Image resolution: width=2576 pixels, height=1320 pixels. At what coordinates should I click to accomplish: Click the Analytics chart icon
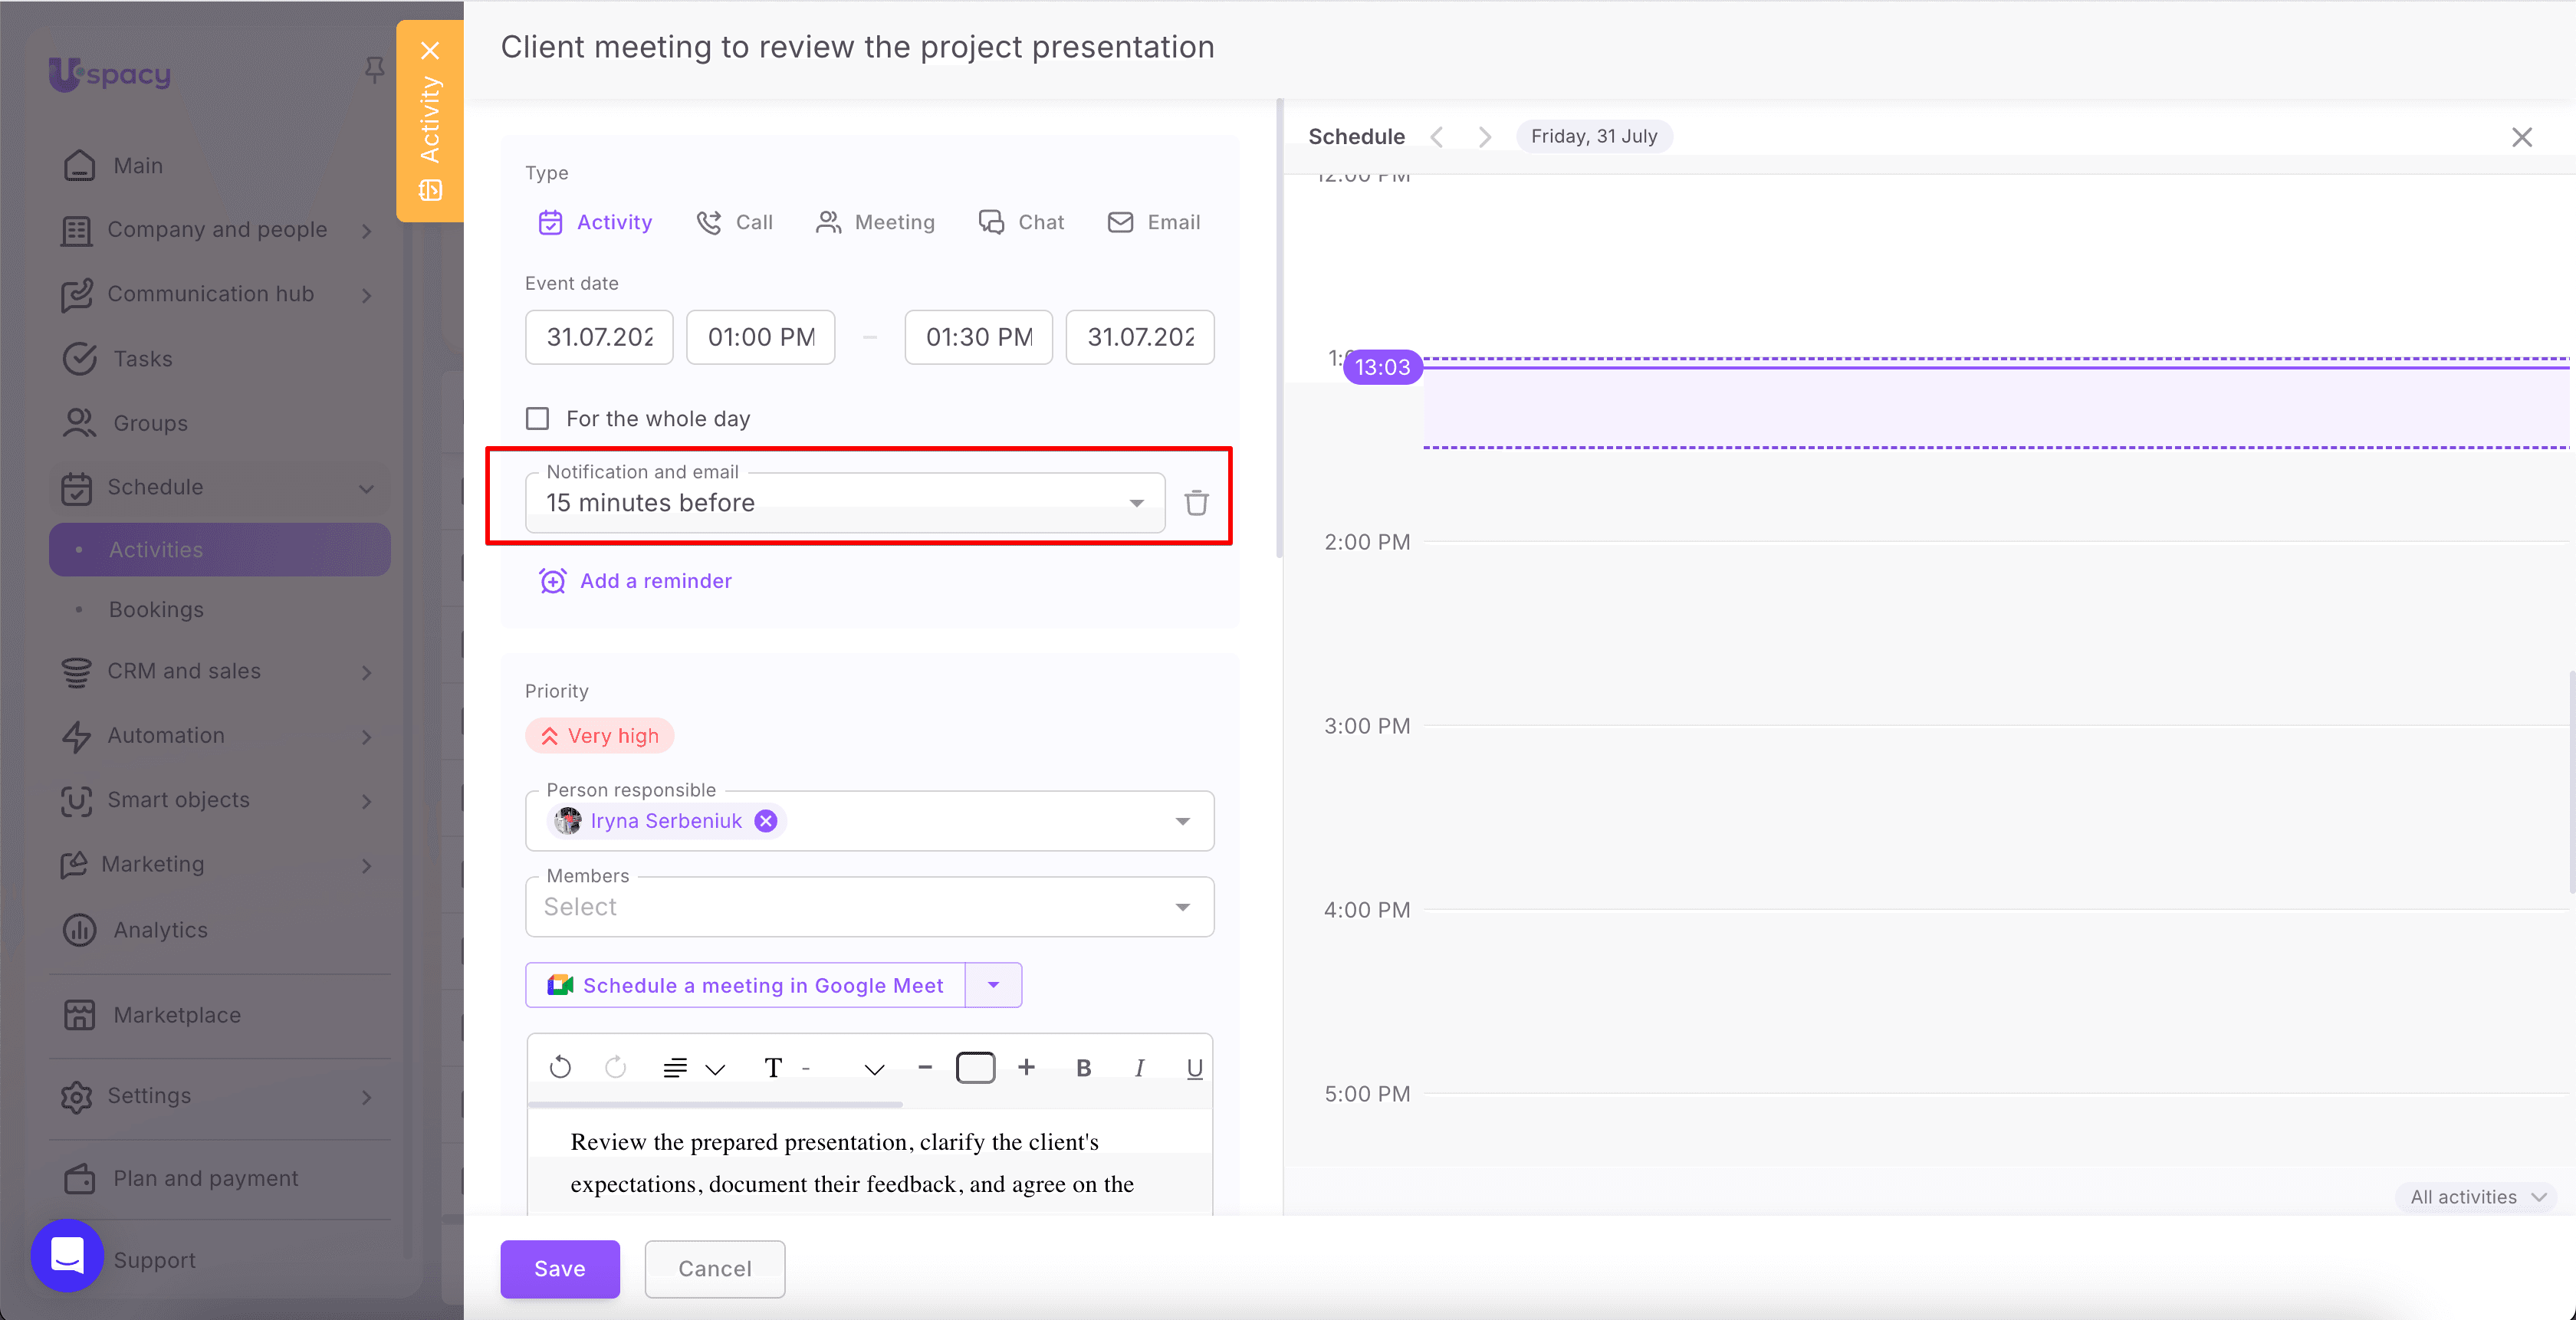[x=79, y=930]
